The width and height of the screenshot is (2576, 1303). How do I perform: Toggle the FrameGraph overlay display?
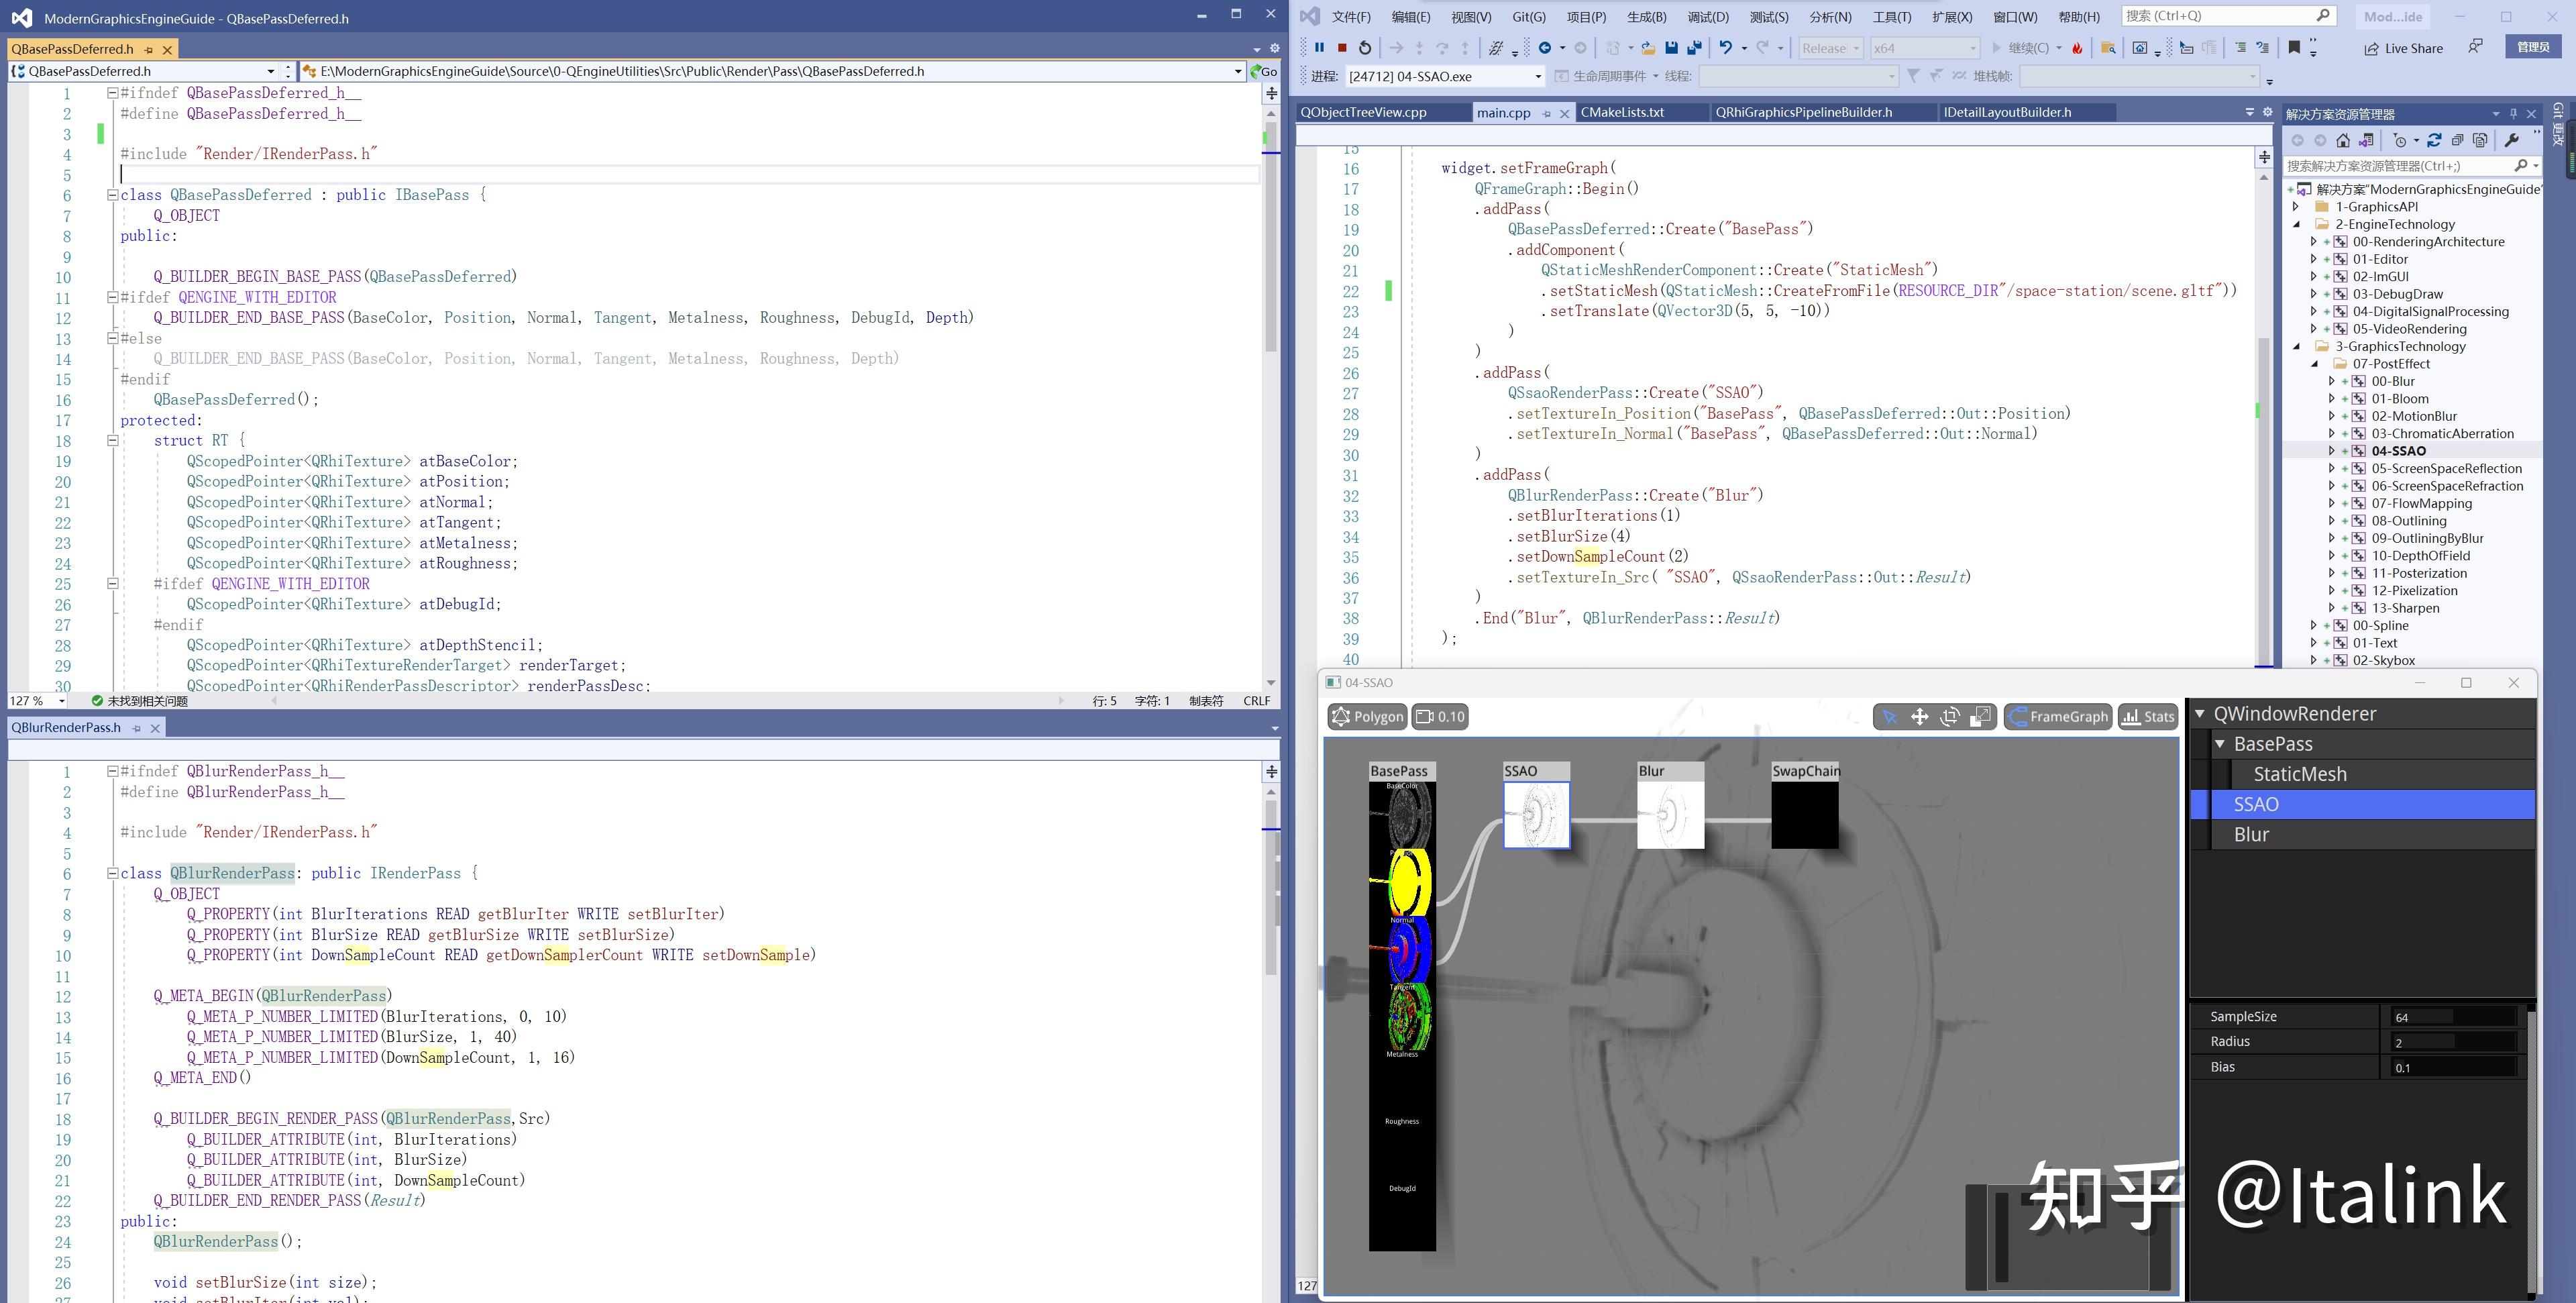[2057, 716]
